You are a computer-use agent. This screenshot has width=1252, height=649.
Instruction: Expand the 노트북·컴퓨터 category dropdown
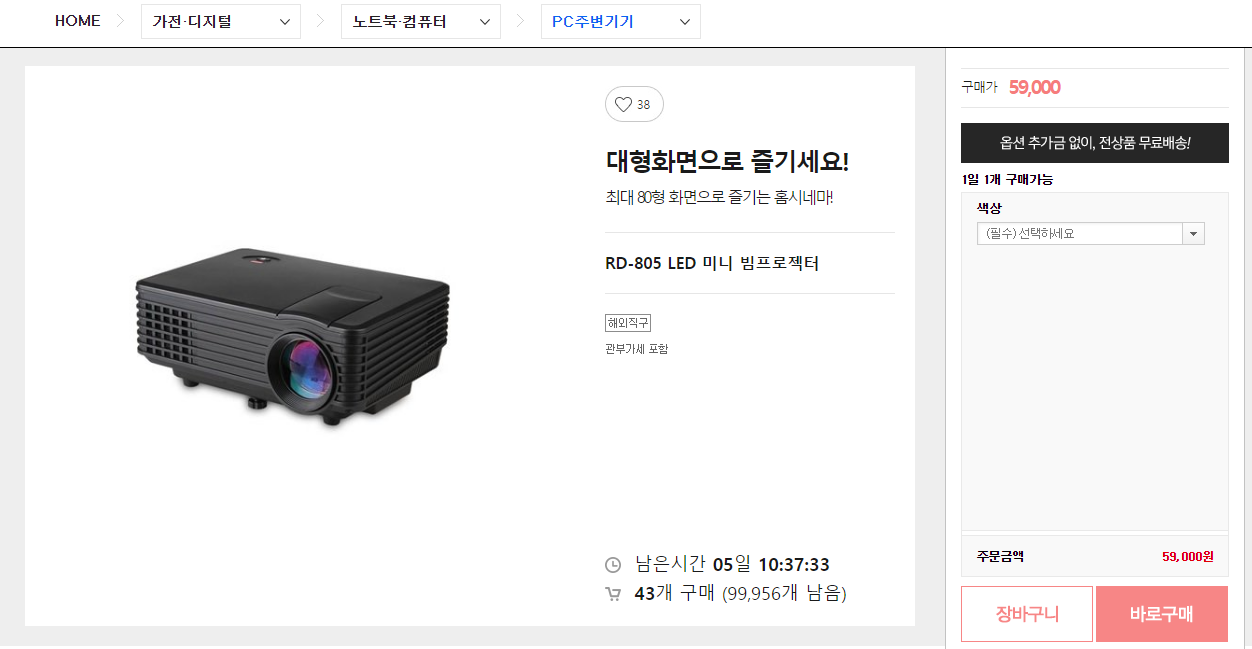[421, 21]
